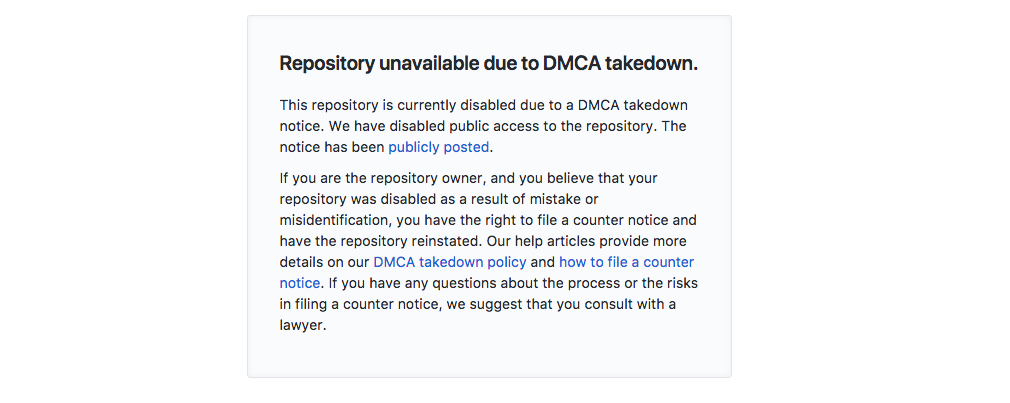Open "how to file a counter" link
Screen dimensions: 1010x403
coord(626,262)
